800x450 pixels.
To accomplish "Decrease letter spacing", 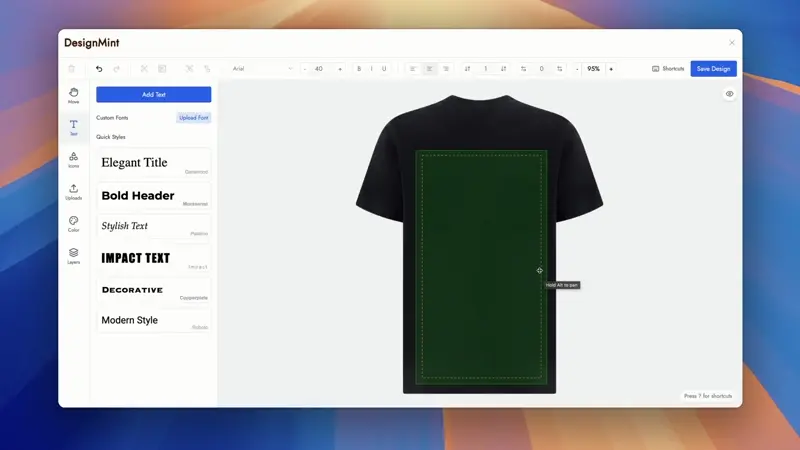I will 523,68.
